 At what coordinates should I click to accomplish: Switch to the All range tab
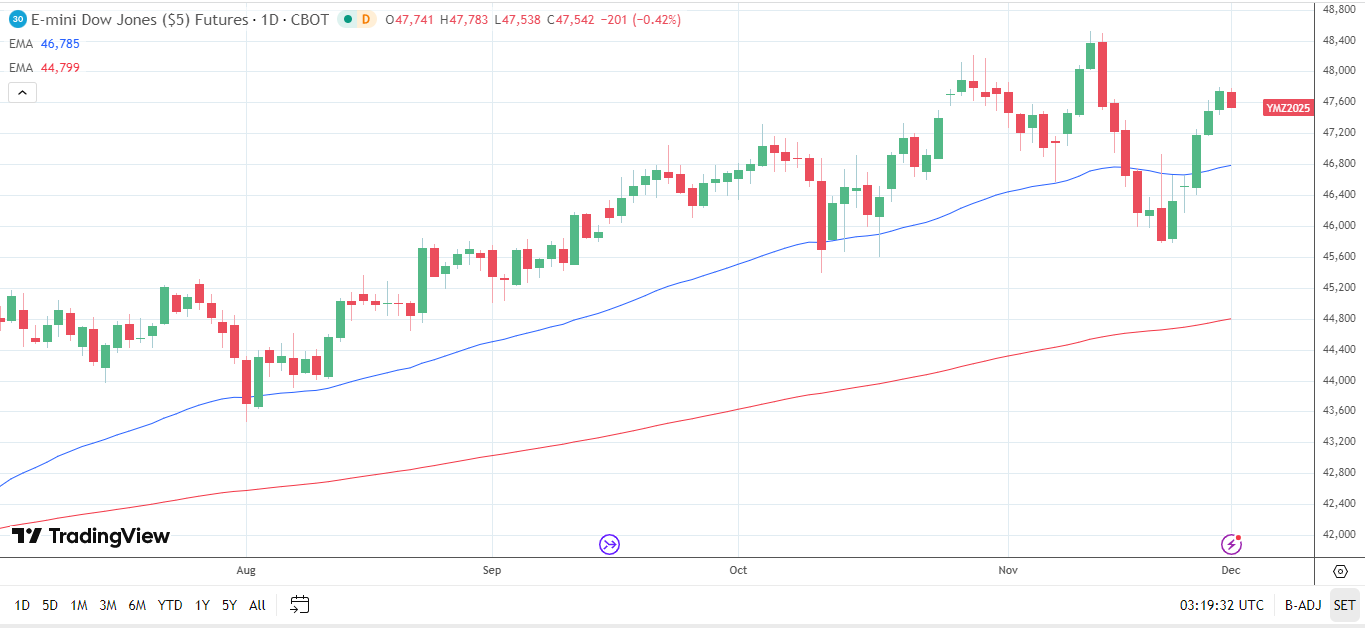[x=258, y=605]
